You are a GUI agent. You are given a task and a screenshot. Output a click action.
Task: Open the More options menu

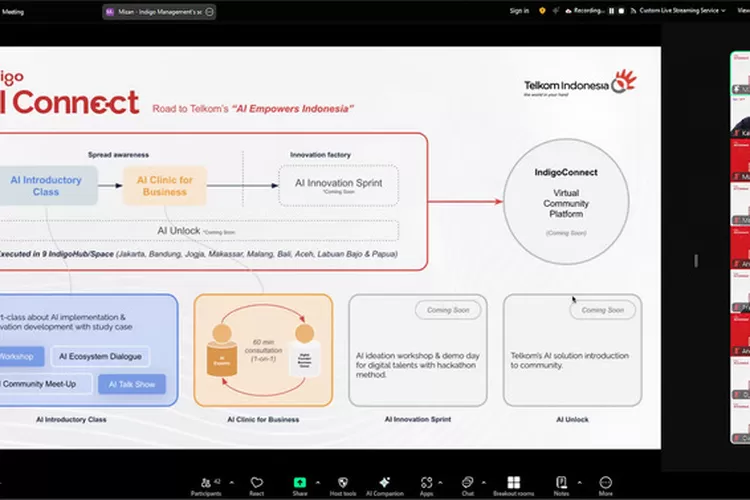605,484
